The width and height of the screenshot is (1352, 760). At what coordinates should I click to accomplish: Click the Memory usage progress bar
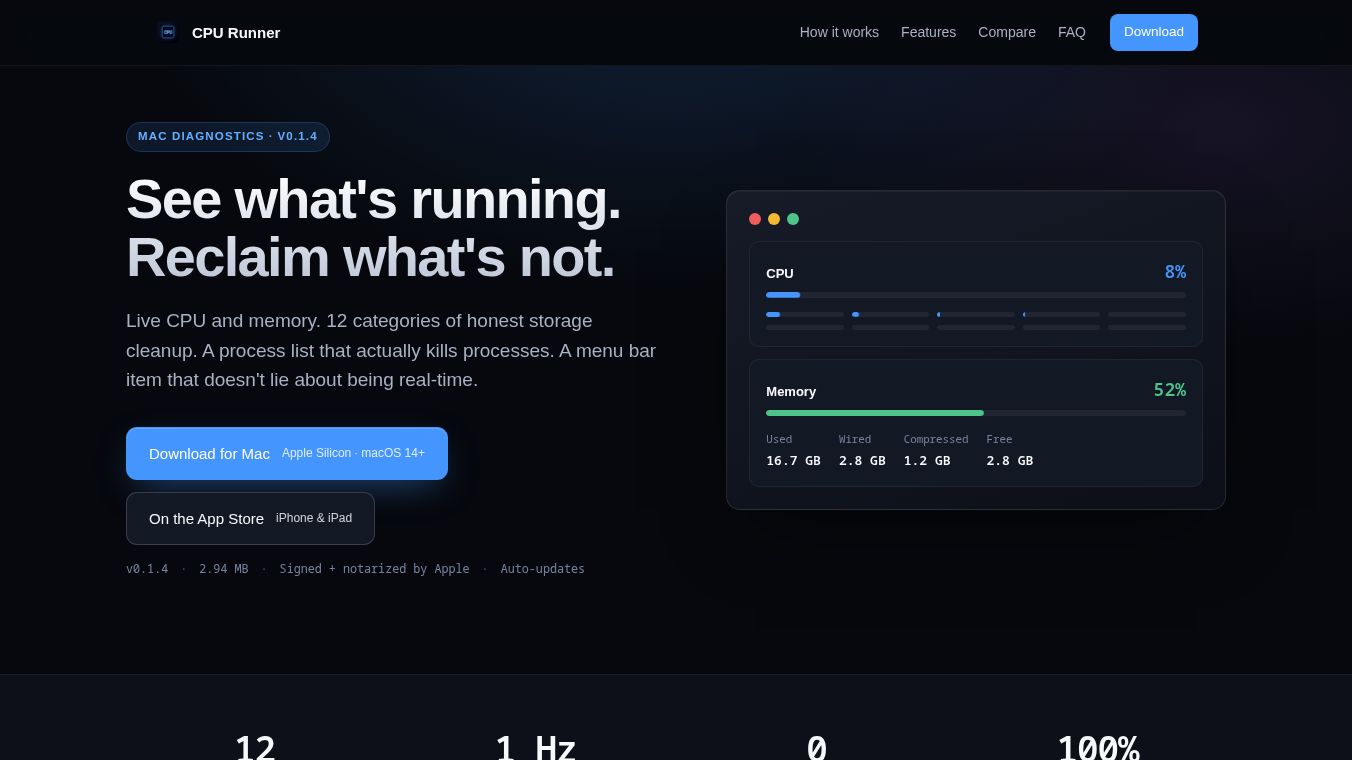tap(976, 413)
